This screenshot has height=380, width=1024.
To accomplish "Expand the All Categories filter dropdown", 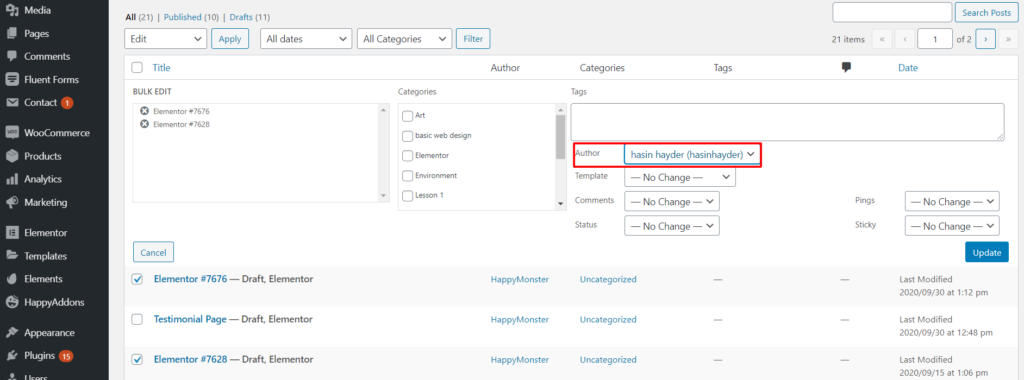I will [x=404, y=39].
